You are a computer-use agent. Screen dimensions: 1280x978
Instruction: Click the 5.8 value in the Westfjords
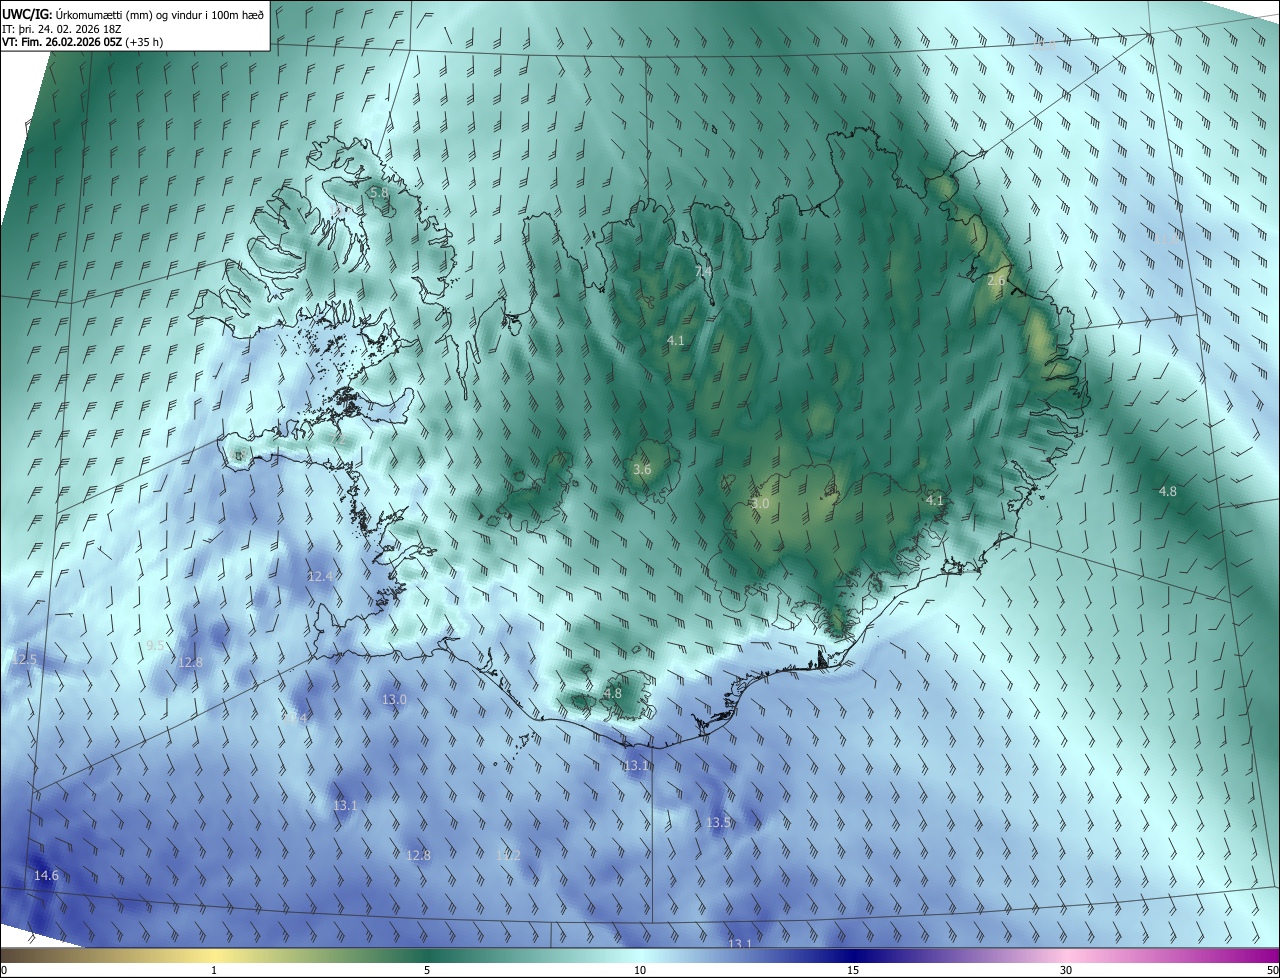[379, 192]
